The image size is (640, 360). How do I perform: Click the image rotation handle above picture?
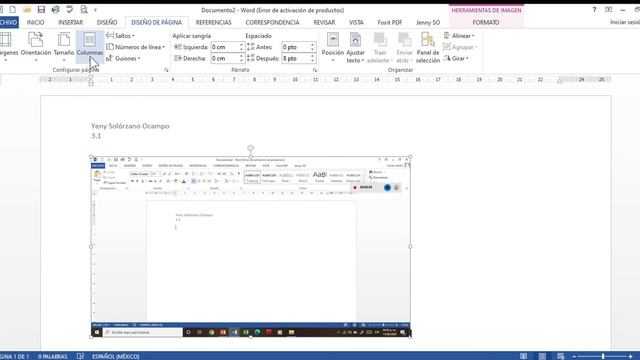pyautogui.click(x=251, y=148)
